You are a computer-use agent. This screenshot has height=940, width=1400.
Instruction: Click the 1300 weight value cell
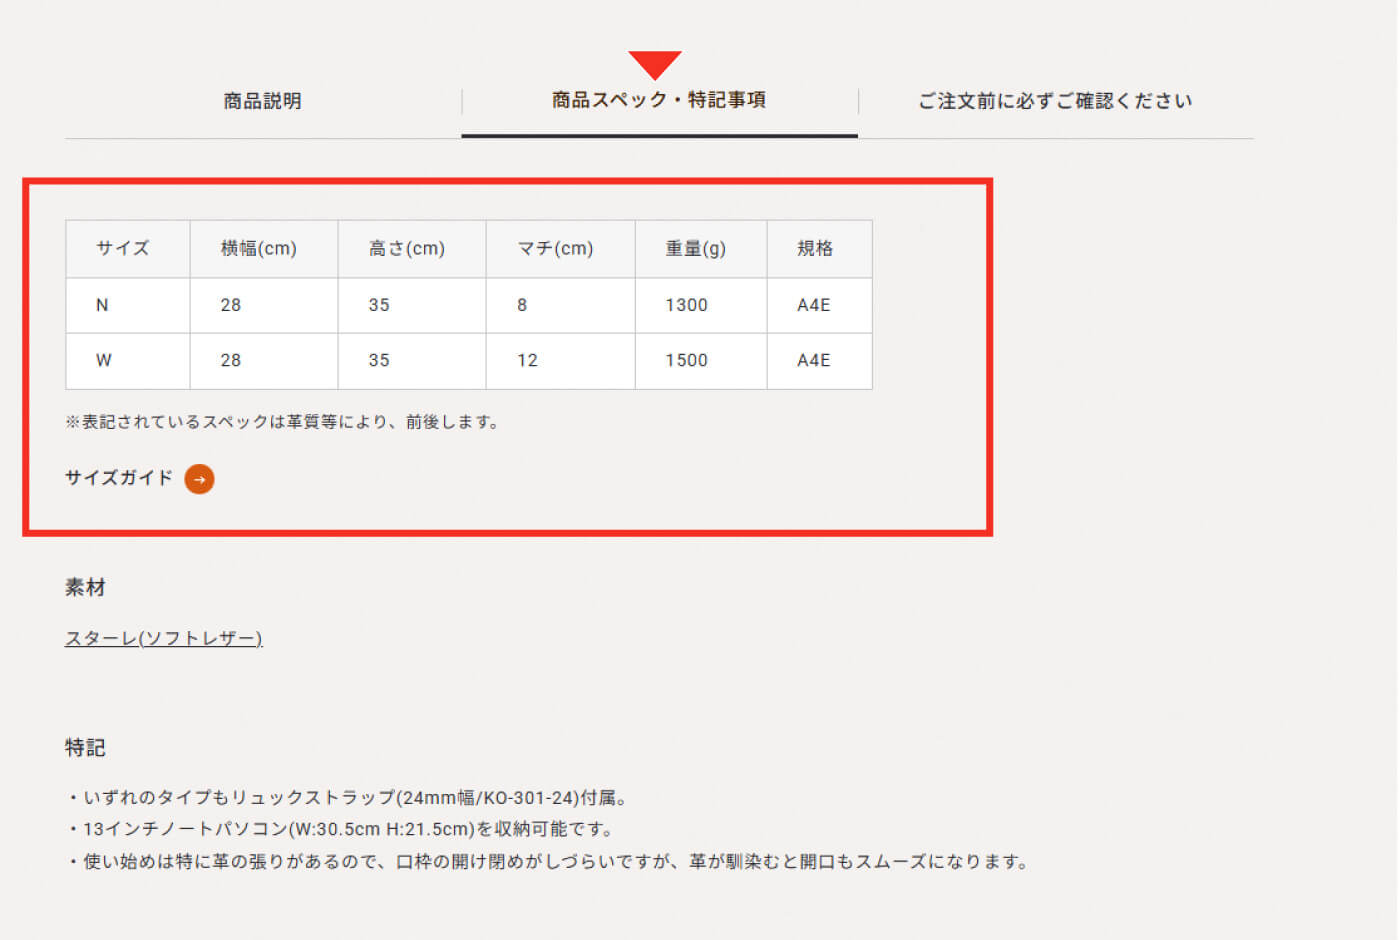pos(687,305)
